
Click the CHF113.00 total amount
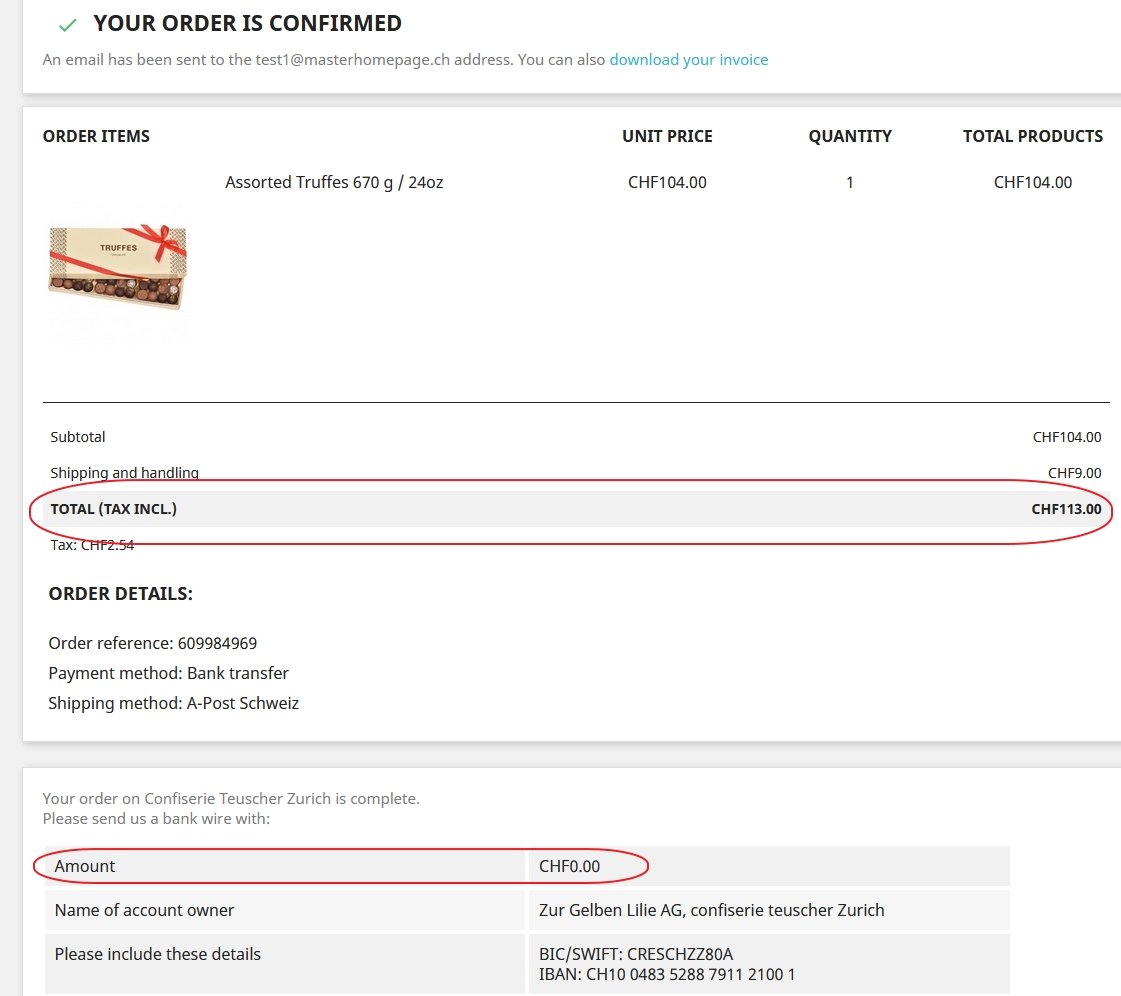tap(1066, 509)
